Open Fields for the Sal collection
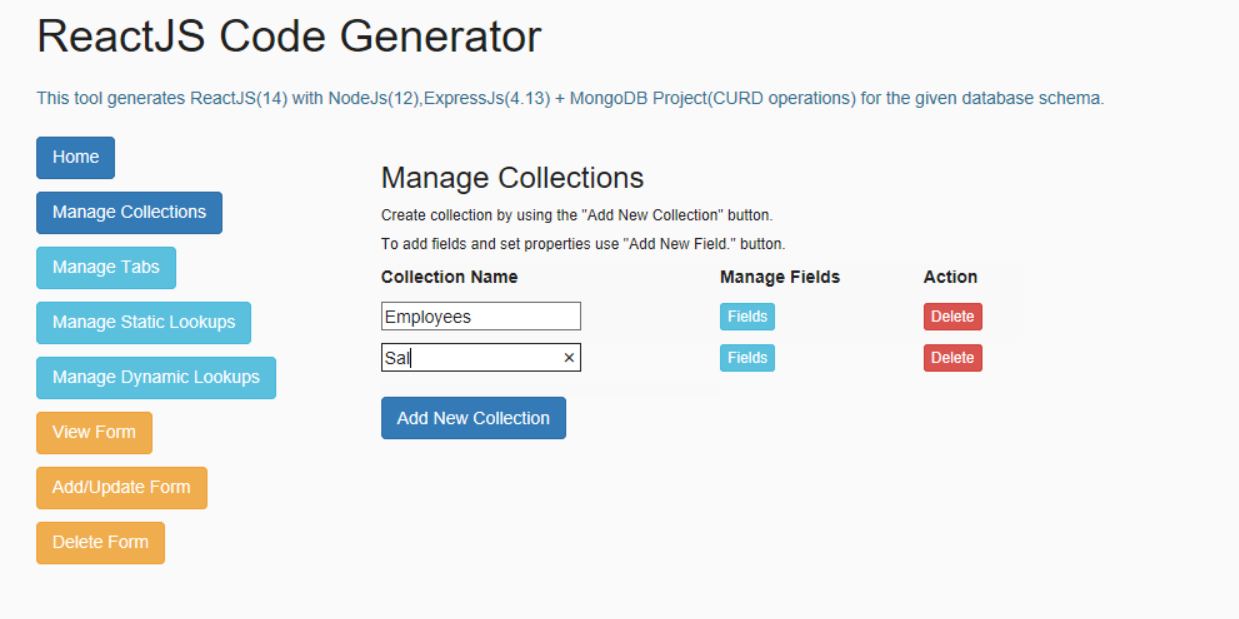1239x619 pixels. (x=747, y=358)
